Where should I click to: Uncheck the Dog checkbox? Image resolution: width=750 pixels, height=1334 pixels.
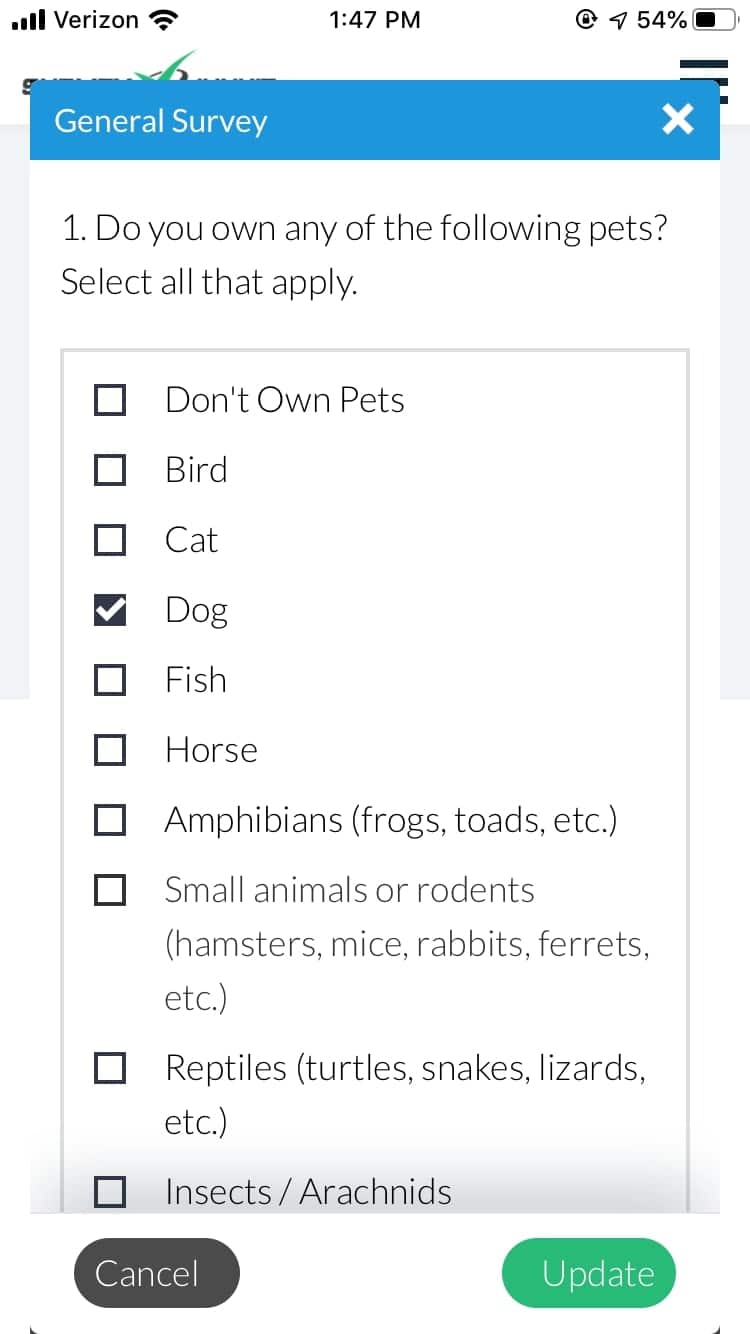click(110, 610)
